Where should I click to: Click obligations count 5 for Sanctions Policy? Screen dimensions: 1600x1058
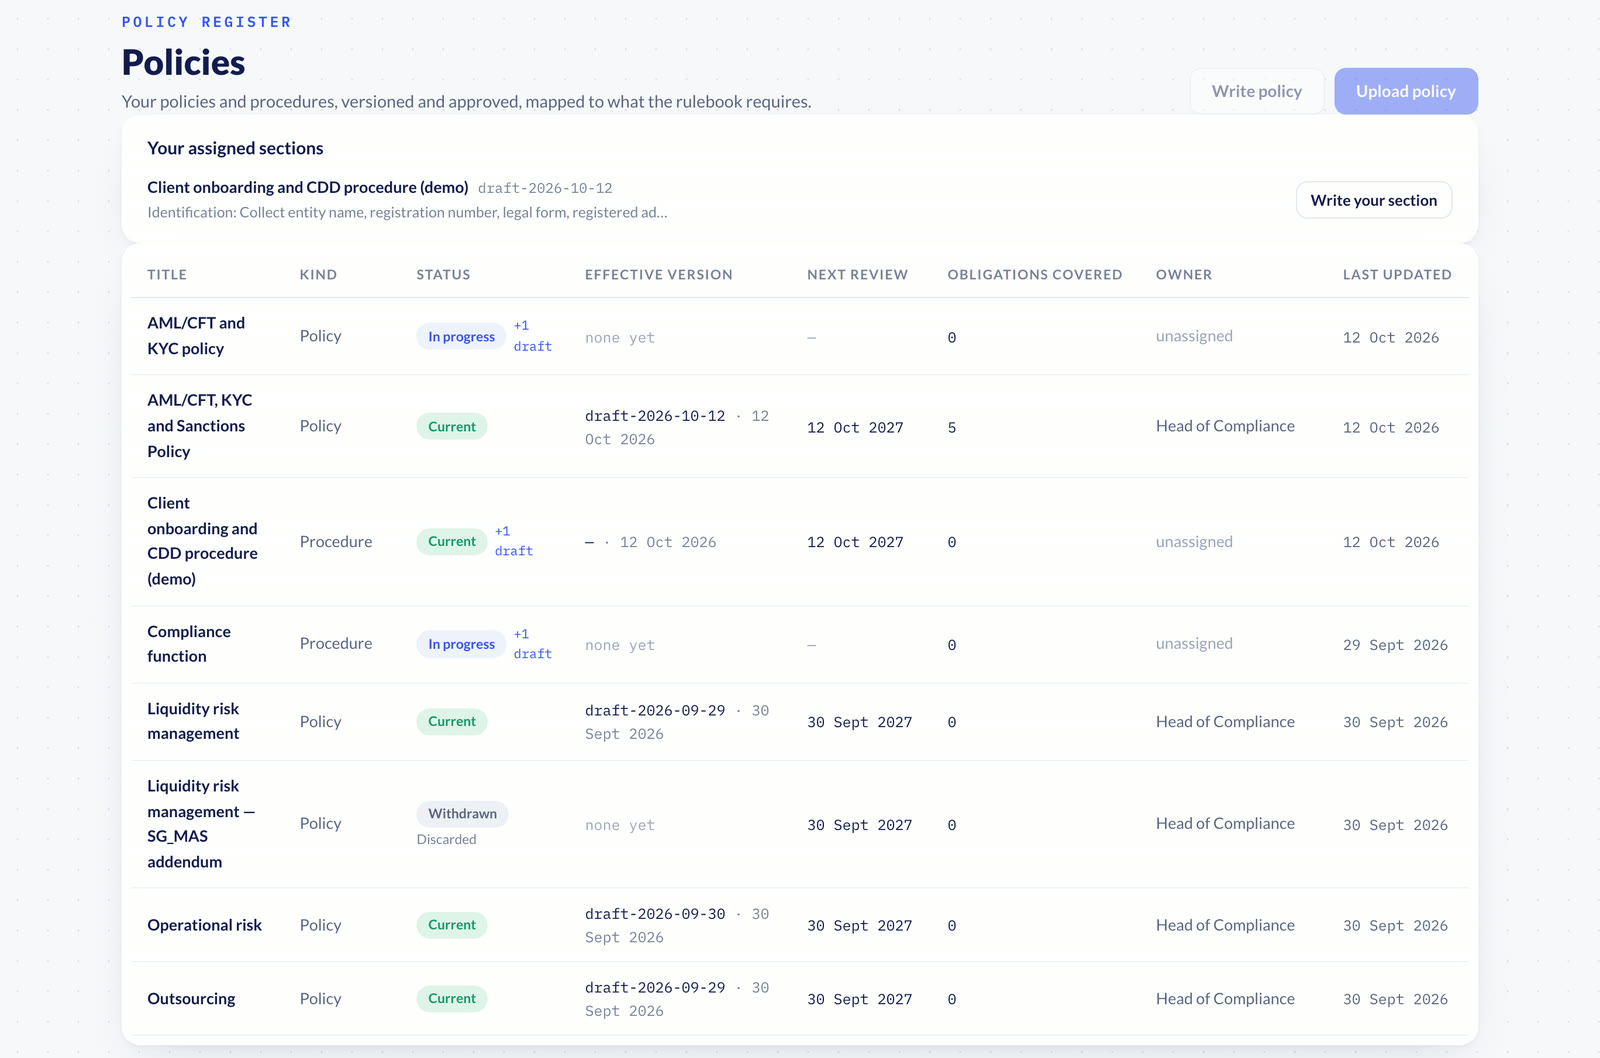tap(952, 427)
